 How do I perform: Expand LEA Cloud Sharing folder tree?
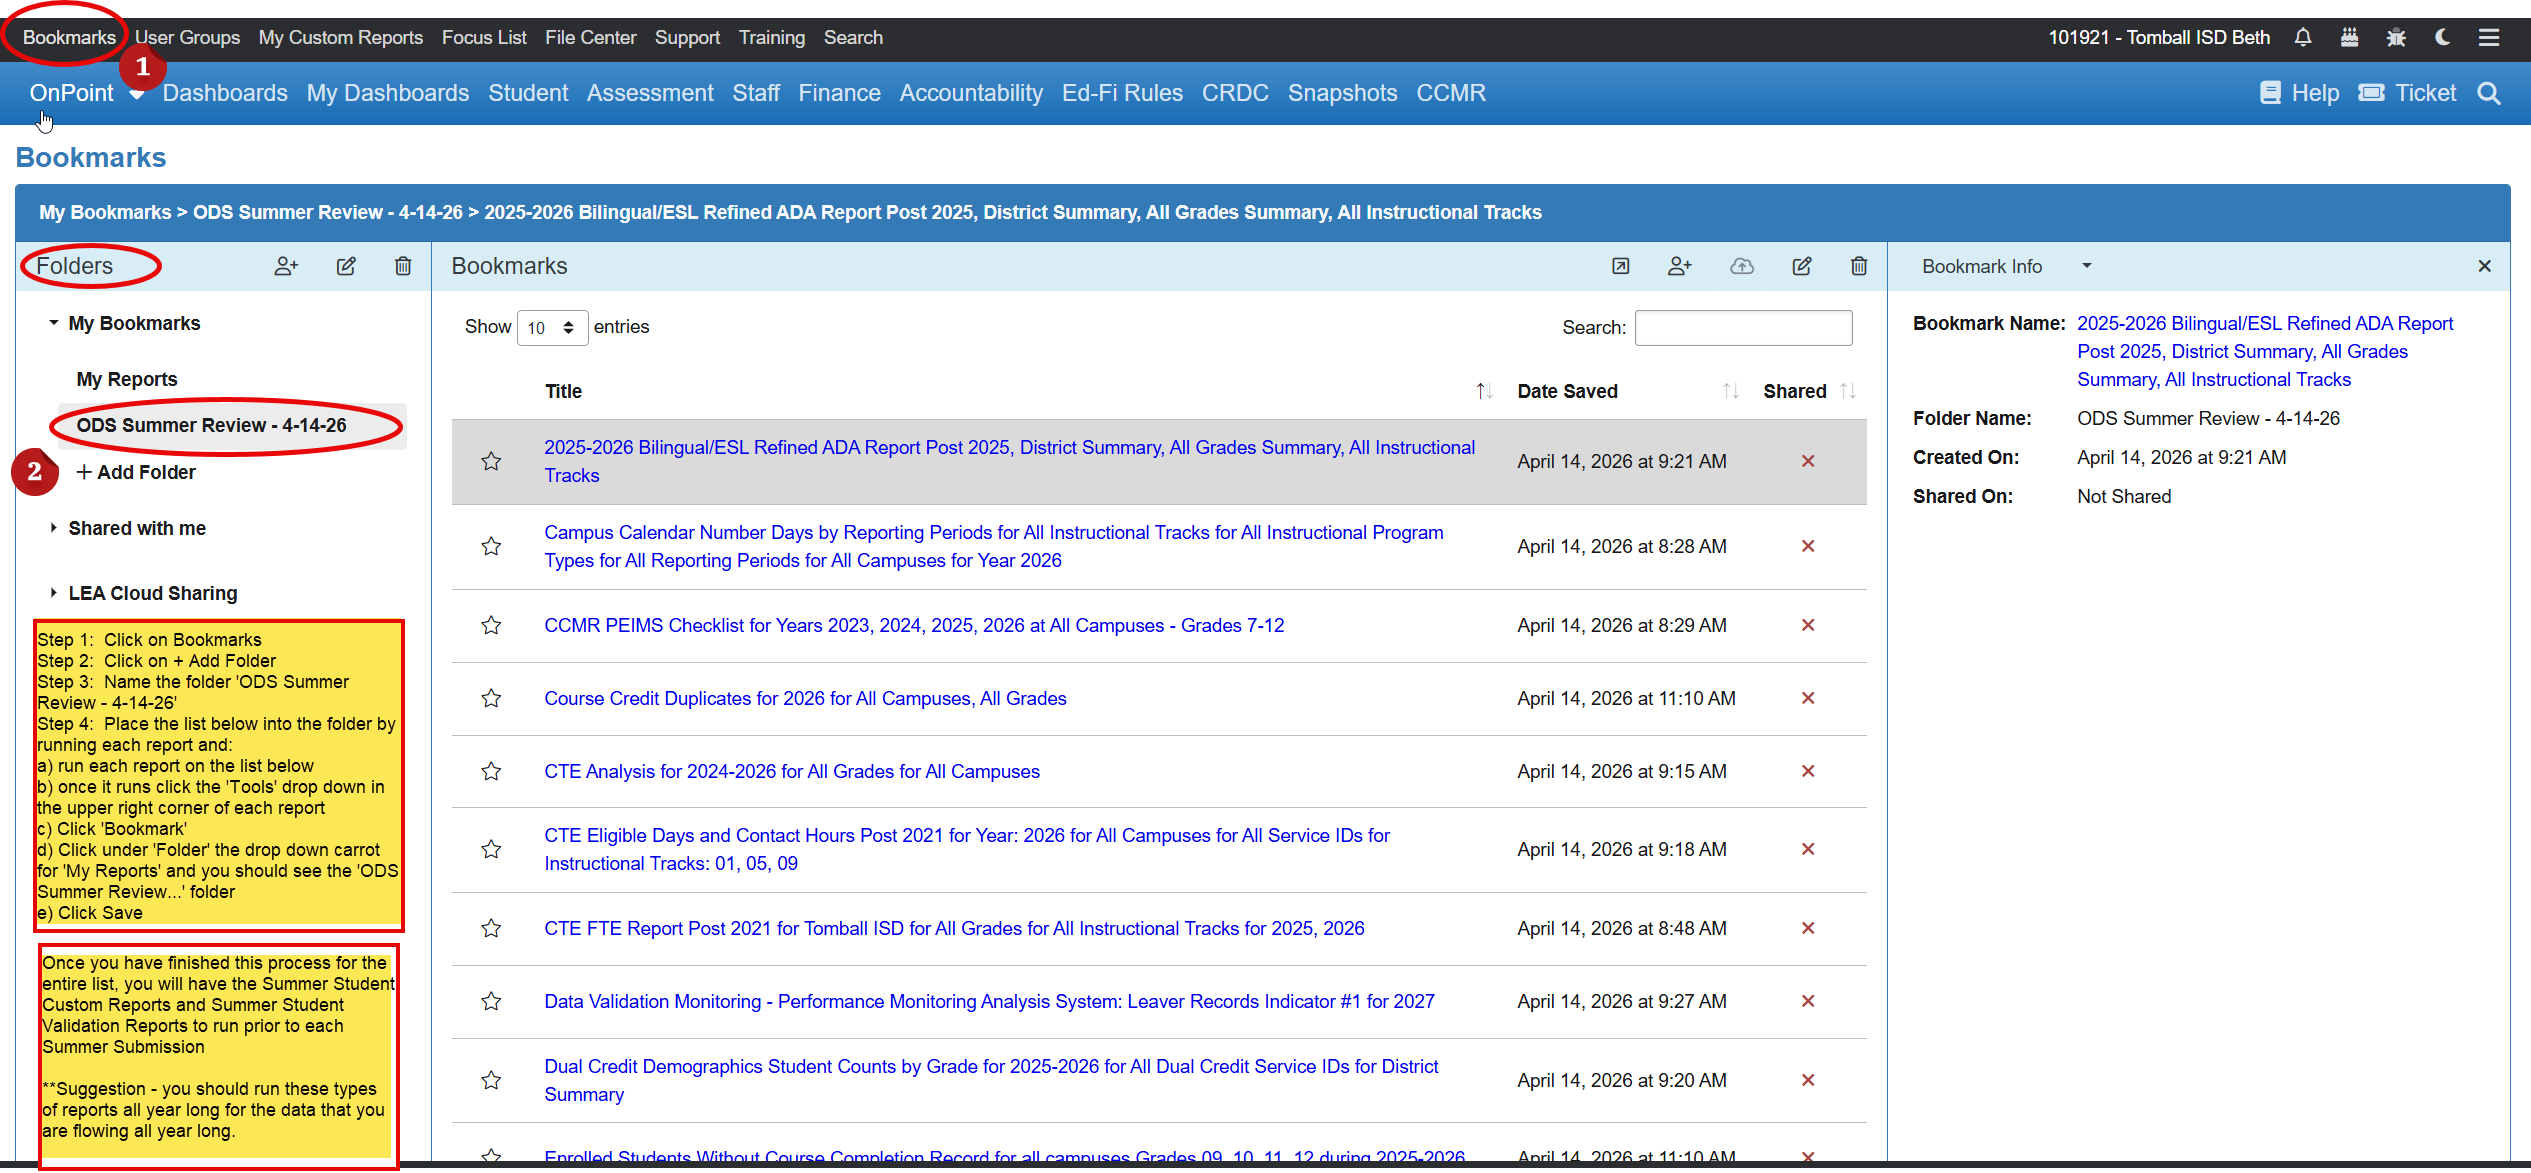[54, 593]
